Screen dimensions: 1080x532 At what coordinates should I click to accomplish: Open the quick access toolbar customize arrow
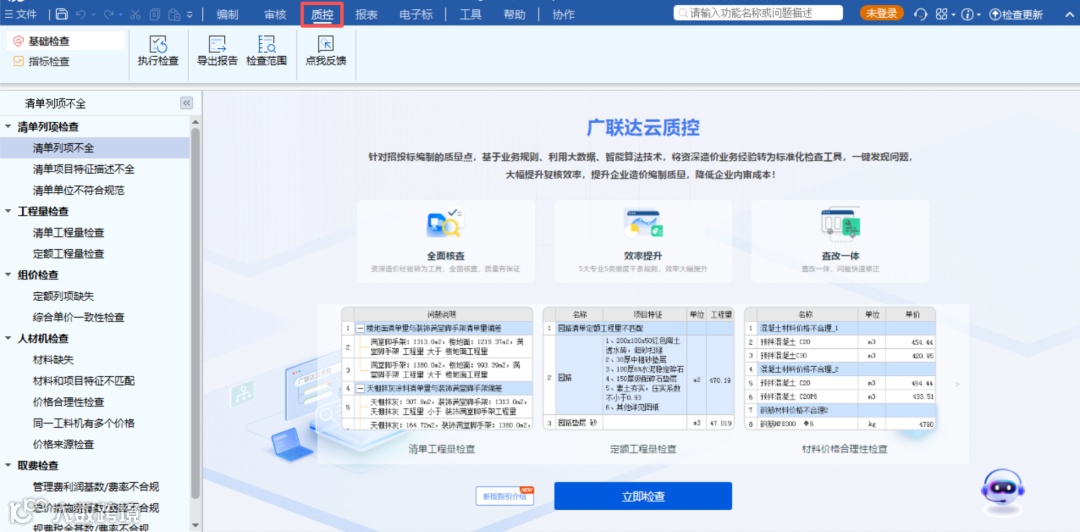click(189, 14)
